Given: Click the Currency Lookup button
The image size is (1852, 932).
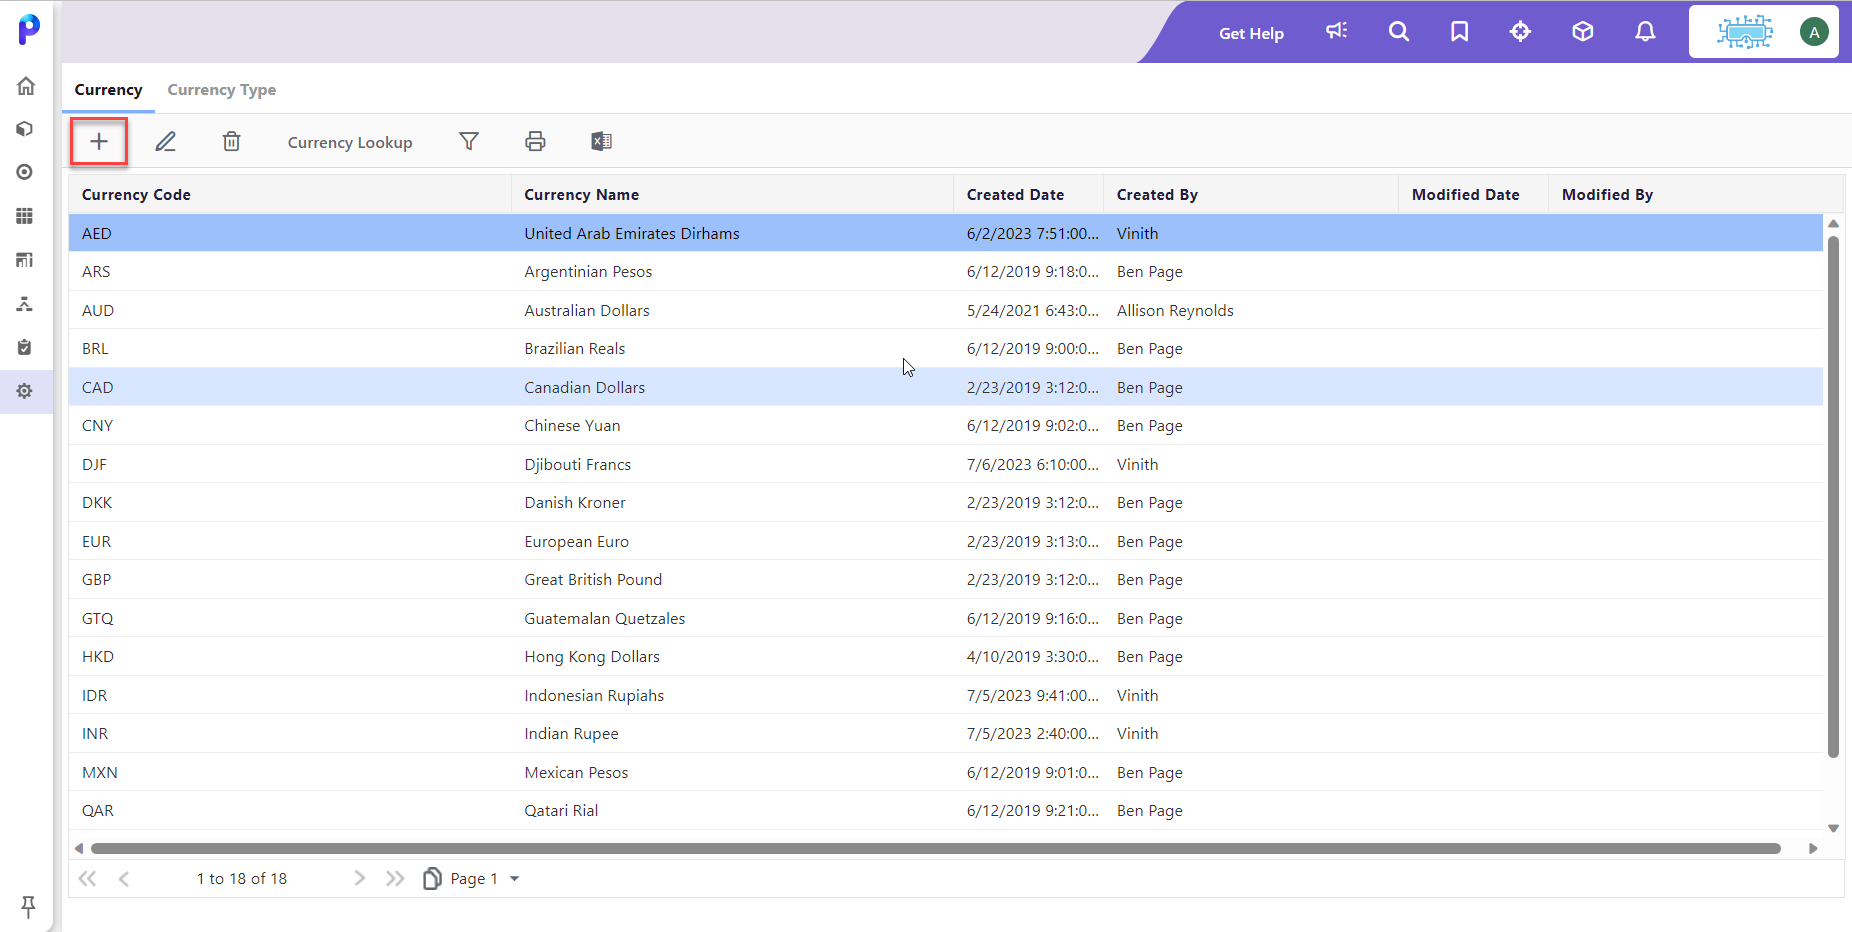Looking at the screenshot, I should [x=350, y=142].
